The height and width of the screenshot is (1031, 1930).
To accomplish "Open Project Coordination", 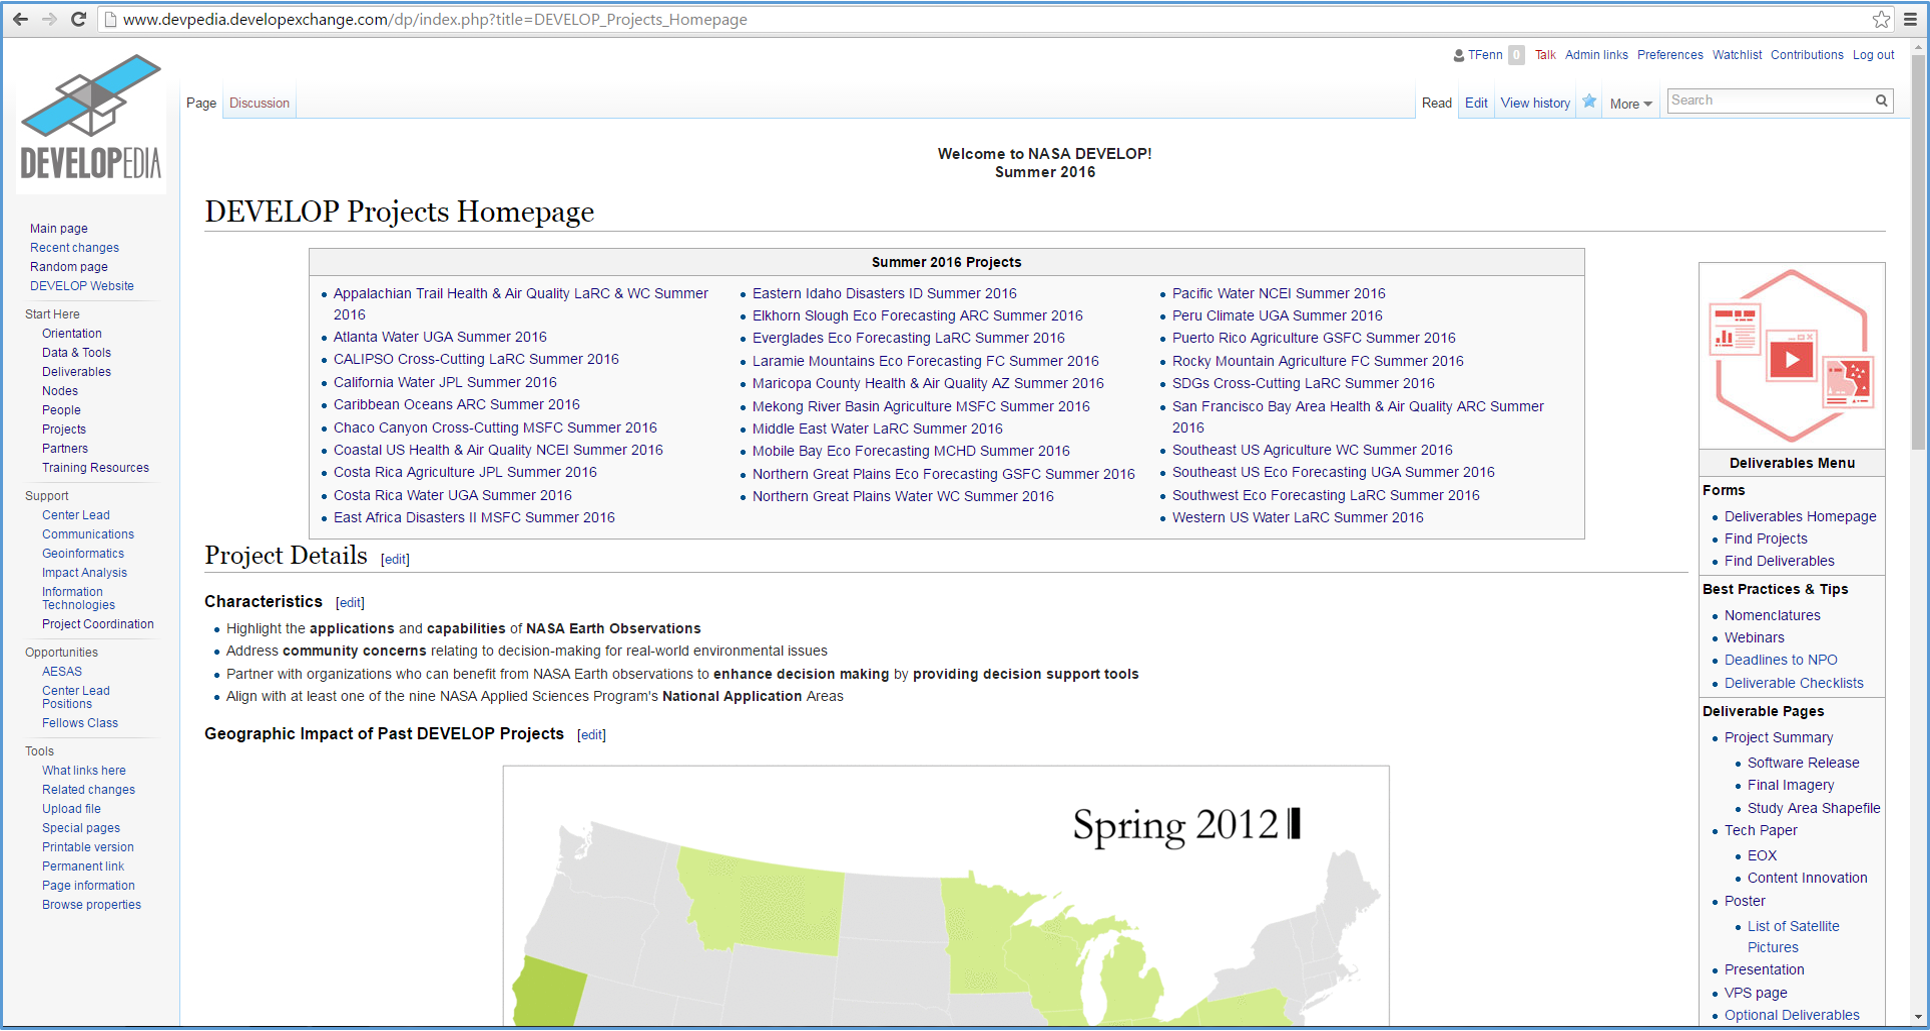I will click(x=98, y=624).
